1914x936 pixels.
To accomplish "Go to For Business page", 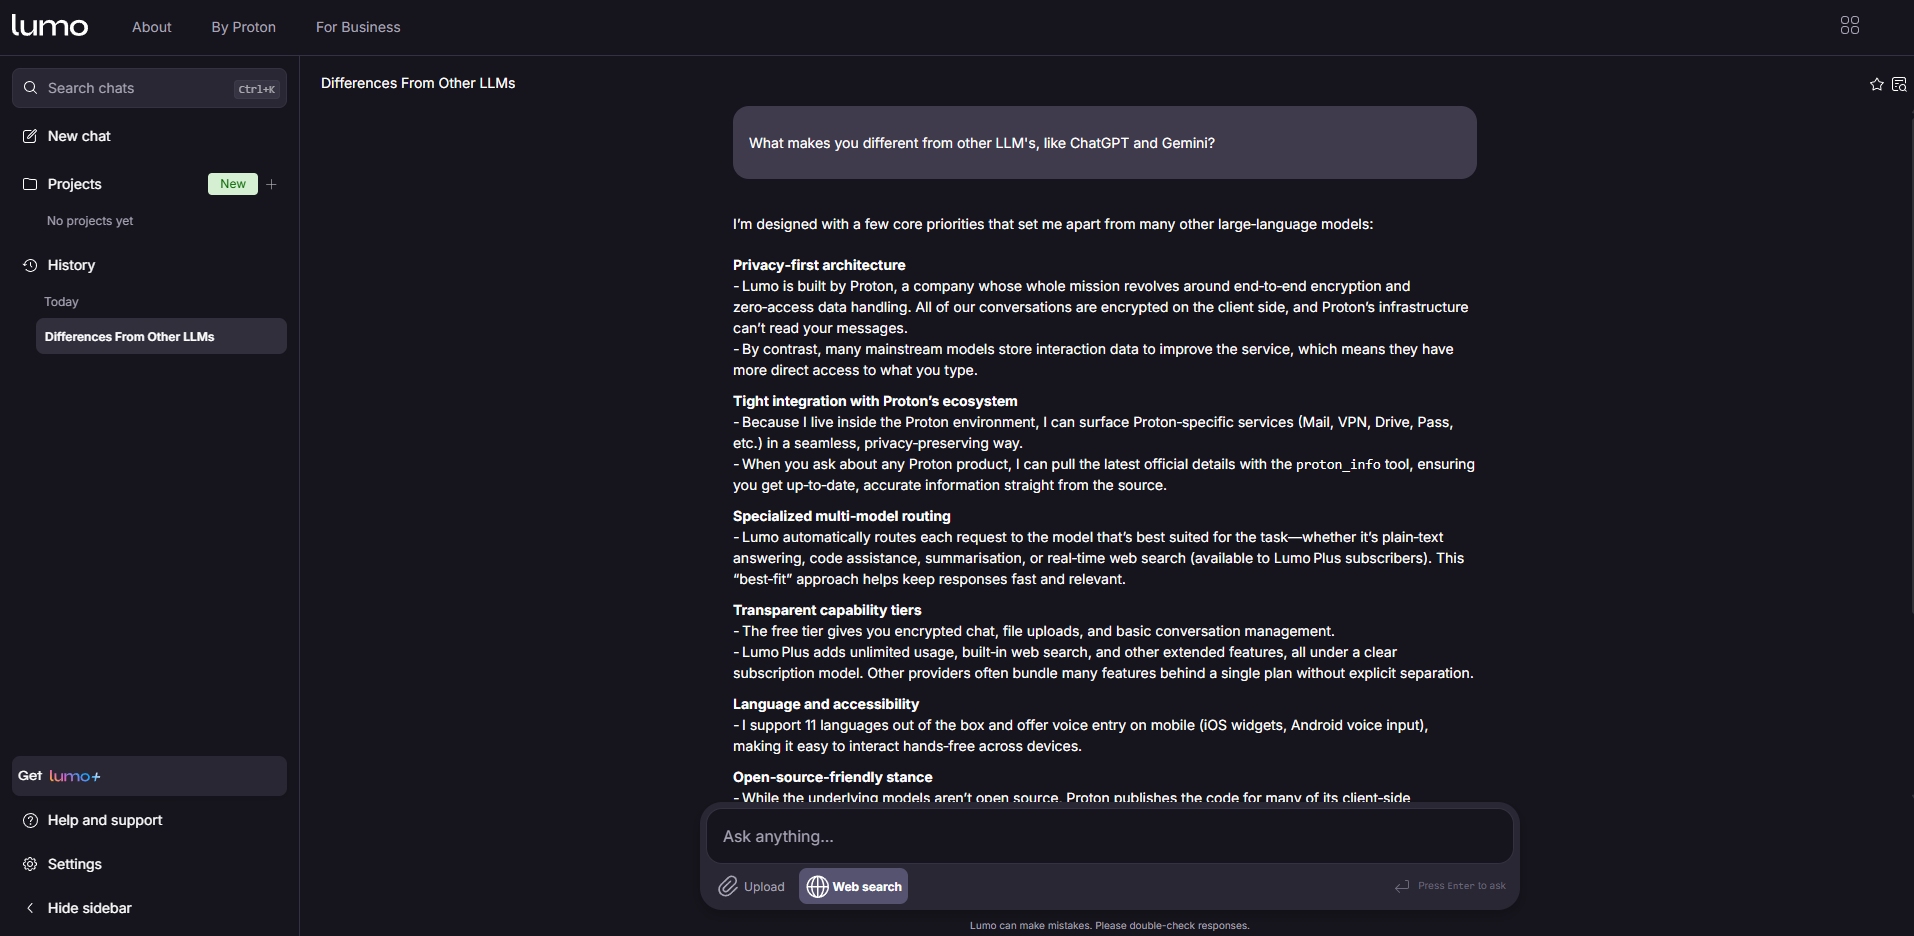I will (358, 27).
